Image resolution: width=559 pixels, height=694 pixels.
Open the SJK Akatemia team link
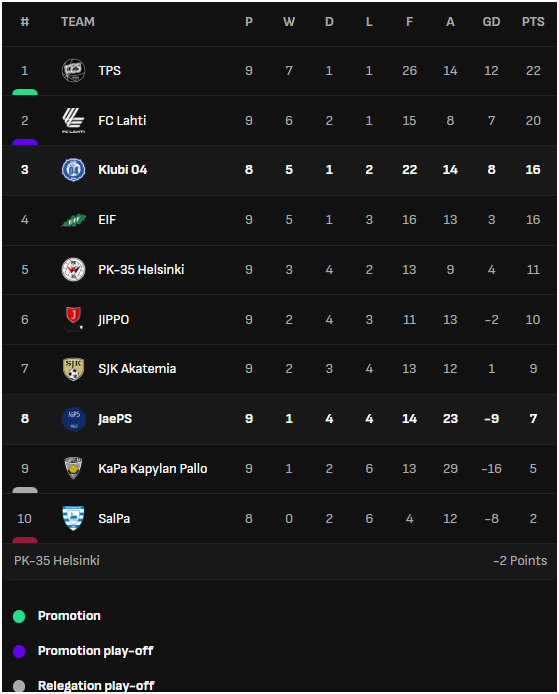(x=137, y=369)
